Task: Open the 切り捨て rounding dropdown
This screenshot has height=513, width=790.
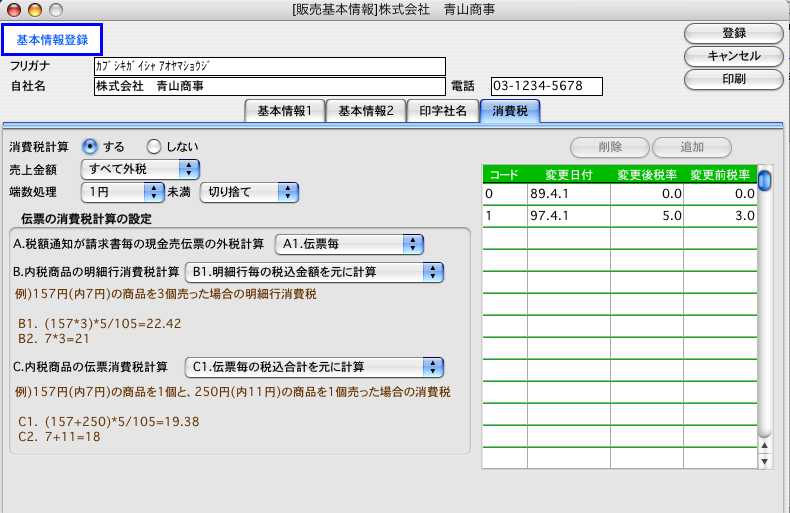Action: click(x=250, y=191)
